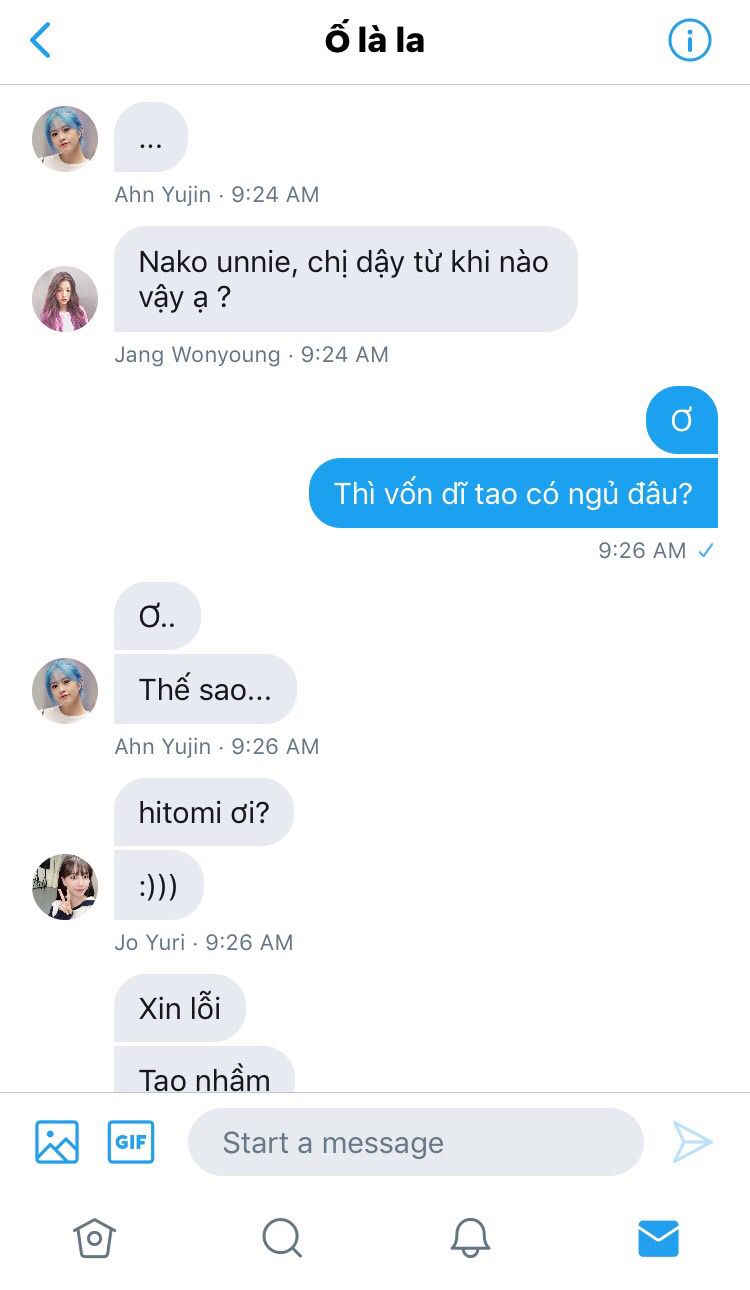Screen dimensions: 750x1290
Task: Go to the Home tab
Action: click(x=94, y=1239)
